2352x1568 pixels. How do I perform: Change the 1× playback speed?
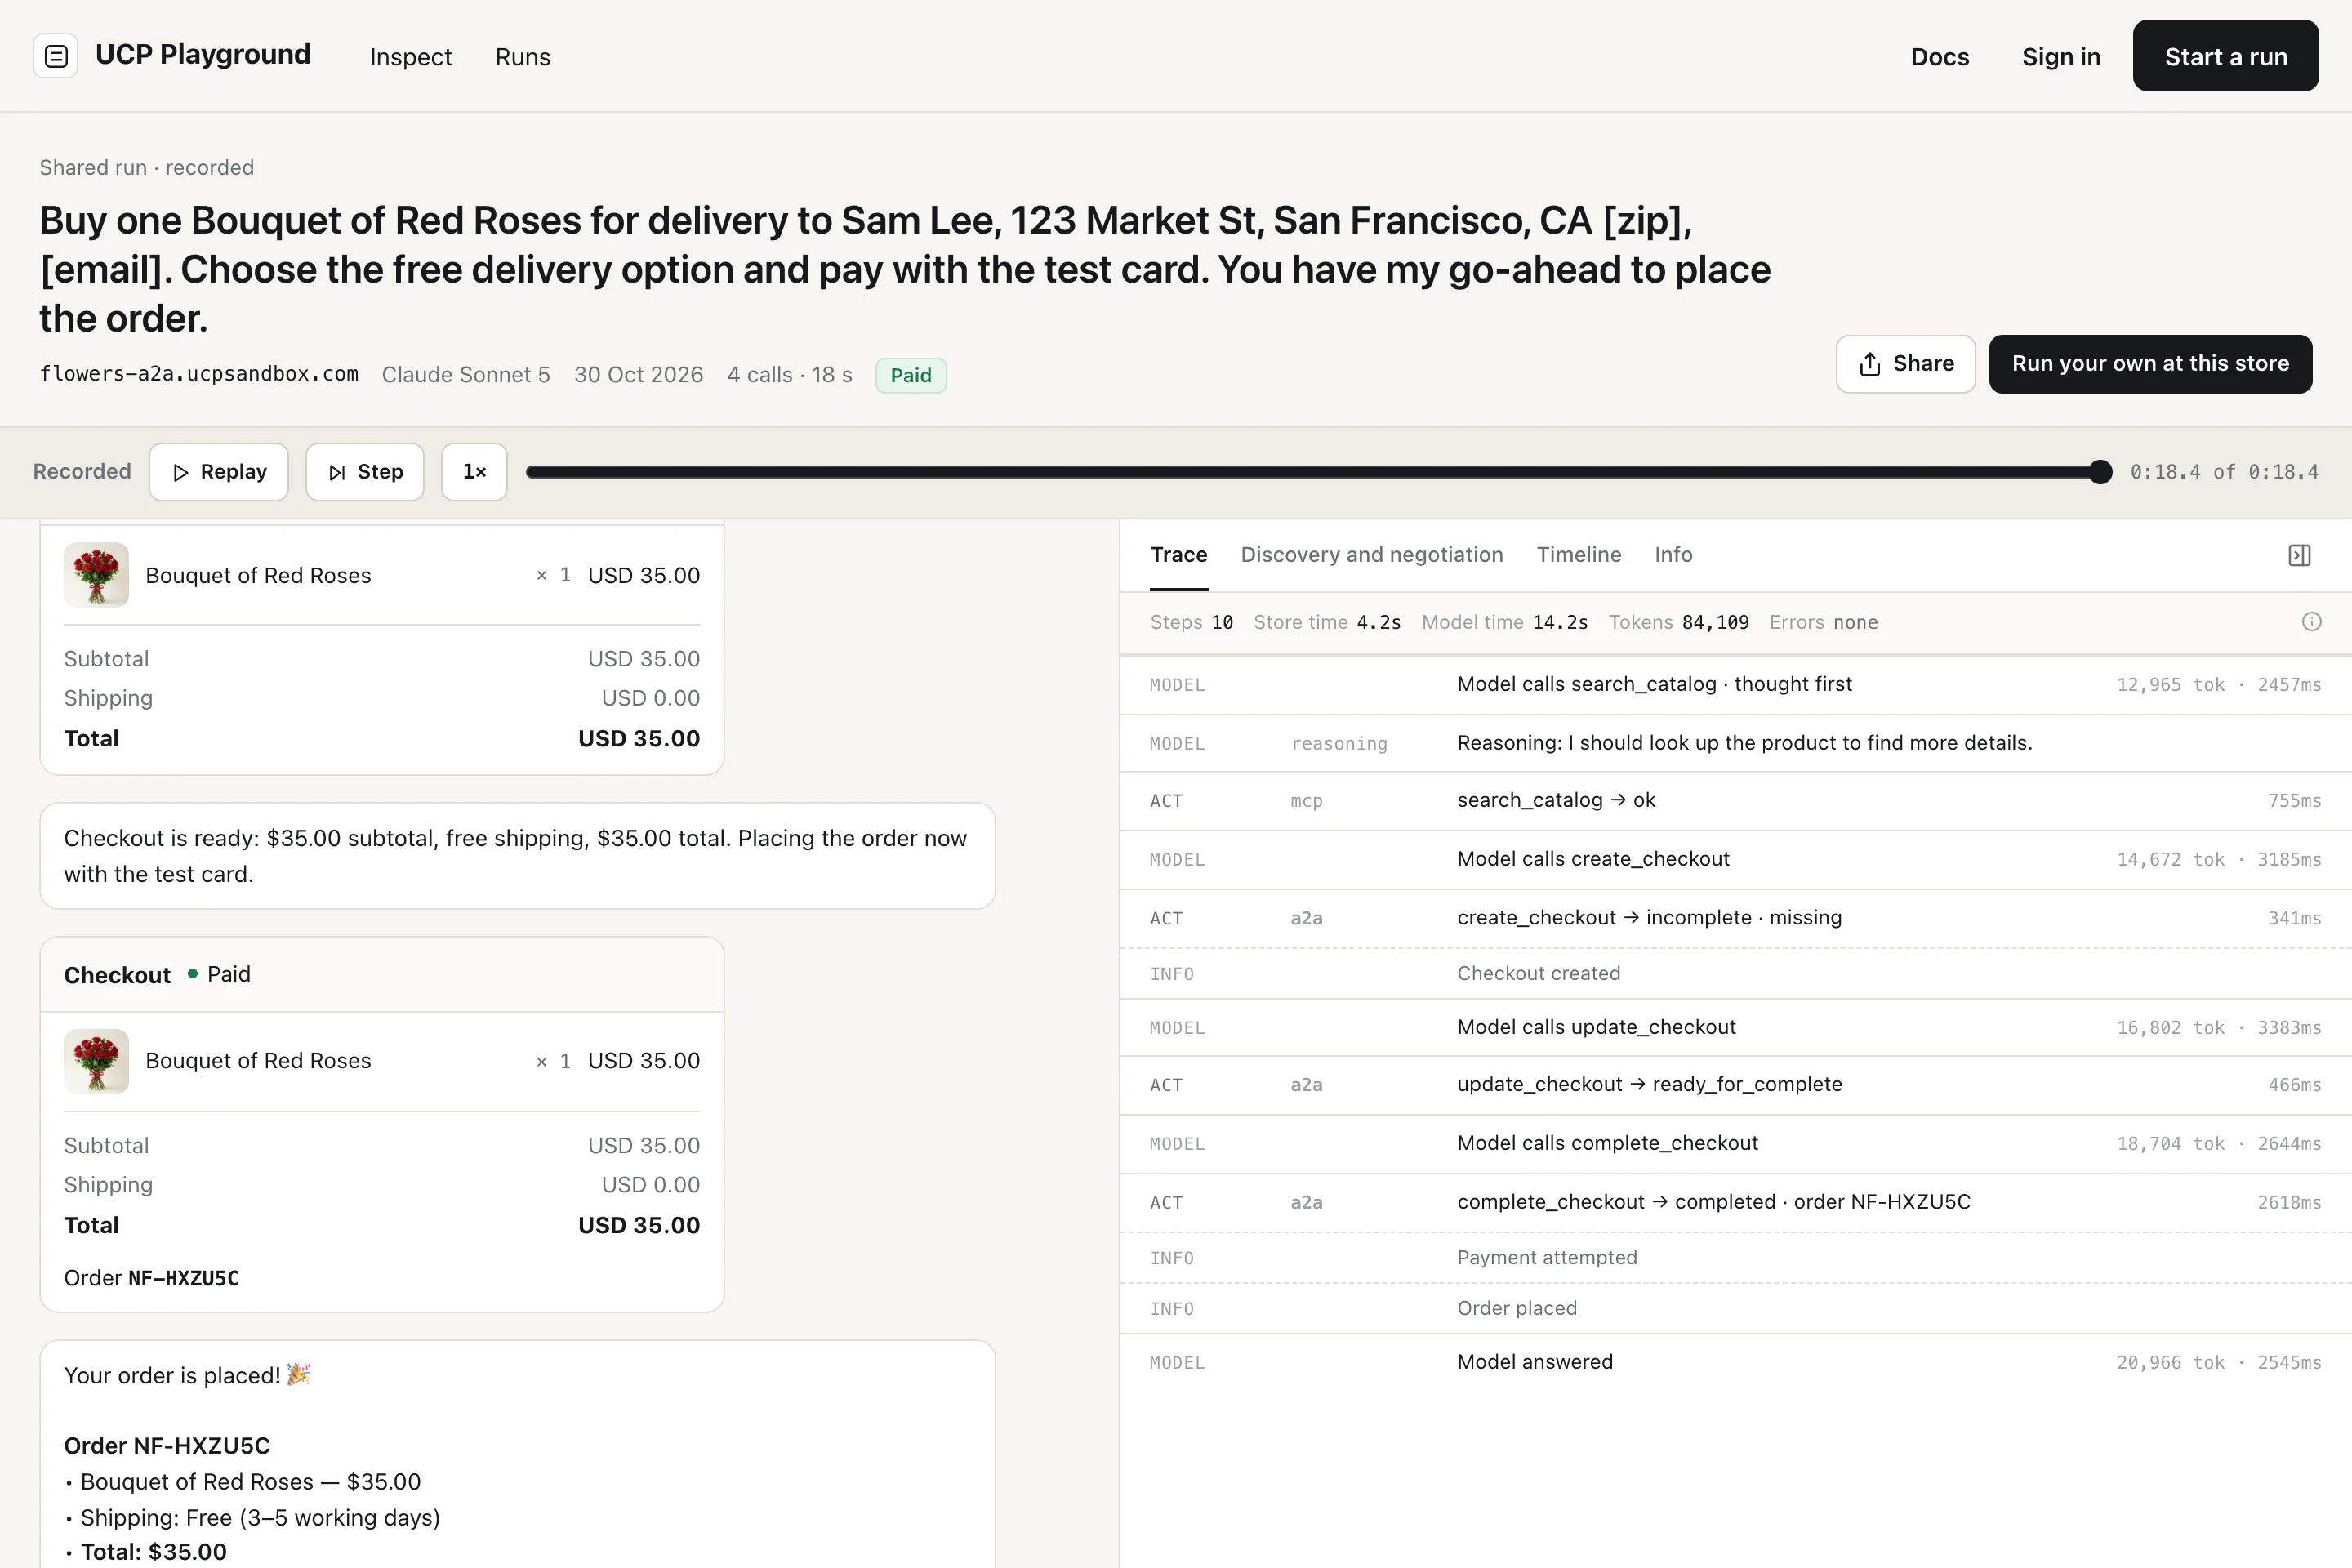click(474, 472)
